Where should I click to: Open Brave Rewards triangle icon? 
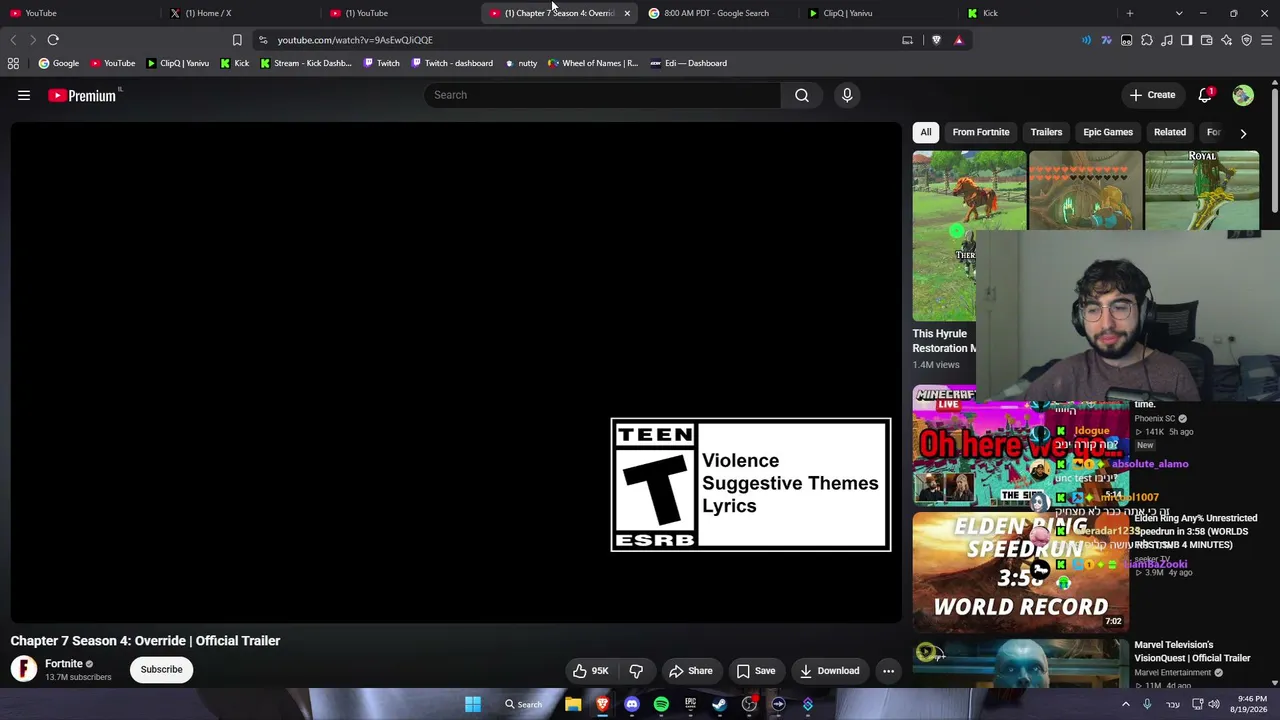pyautogui.click(x=958, y=40)
